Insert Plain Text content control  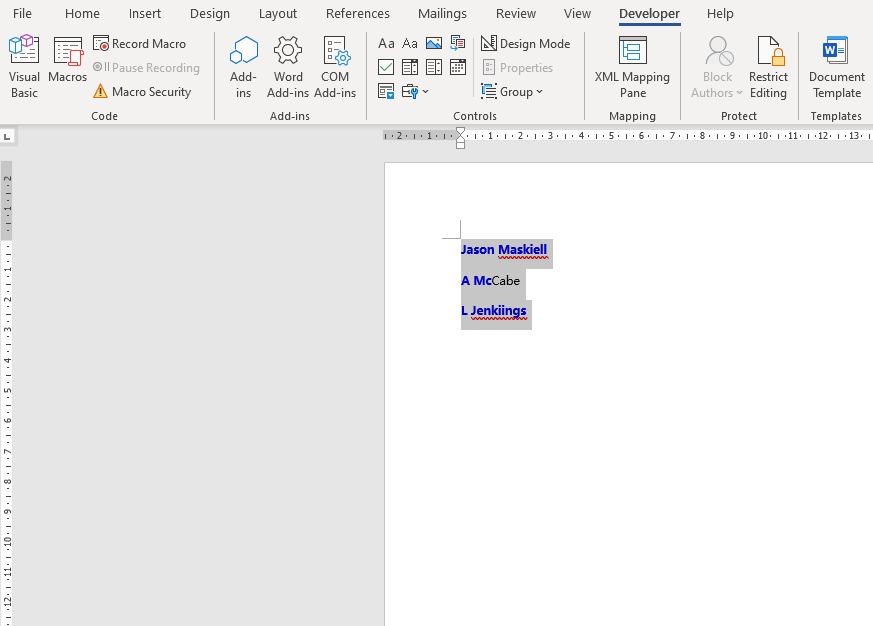coord(410,43)
